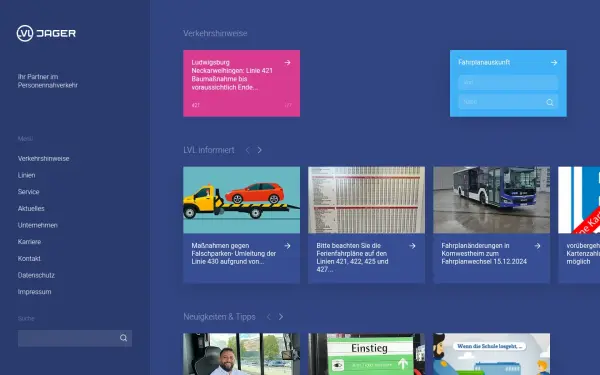
Task: Click the tow truck illustration thumbnail
Action: 241,200
